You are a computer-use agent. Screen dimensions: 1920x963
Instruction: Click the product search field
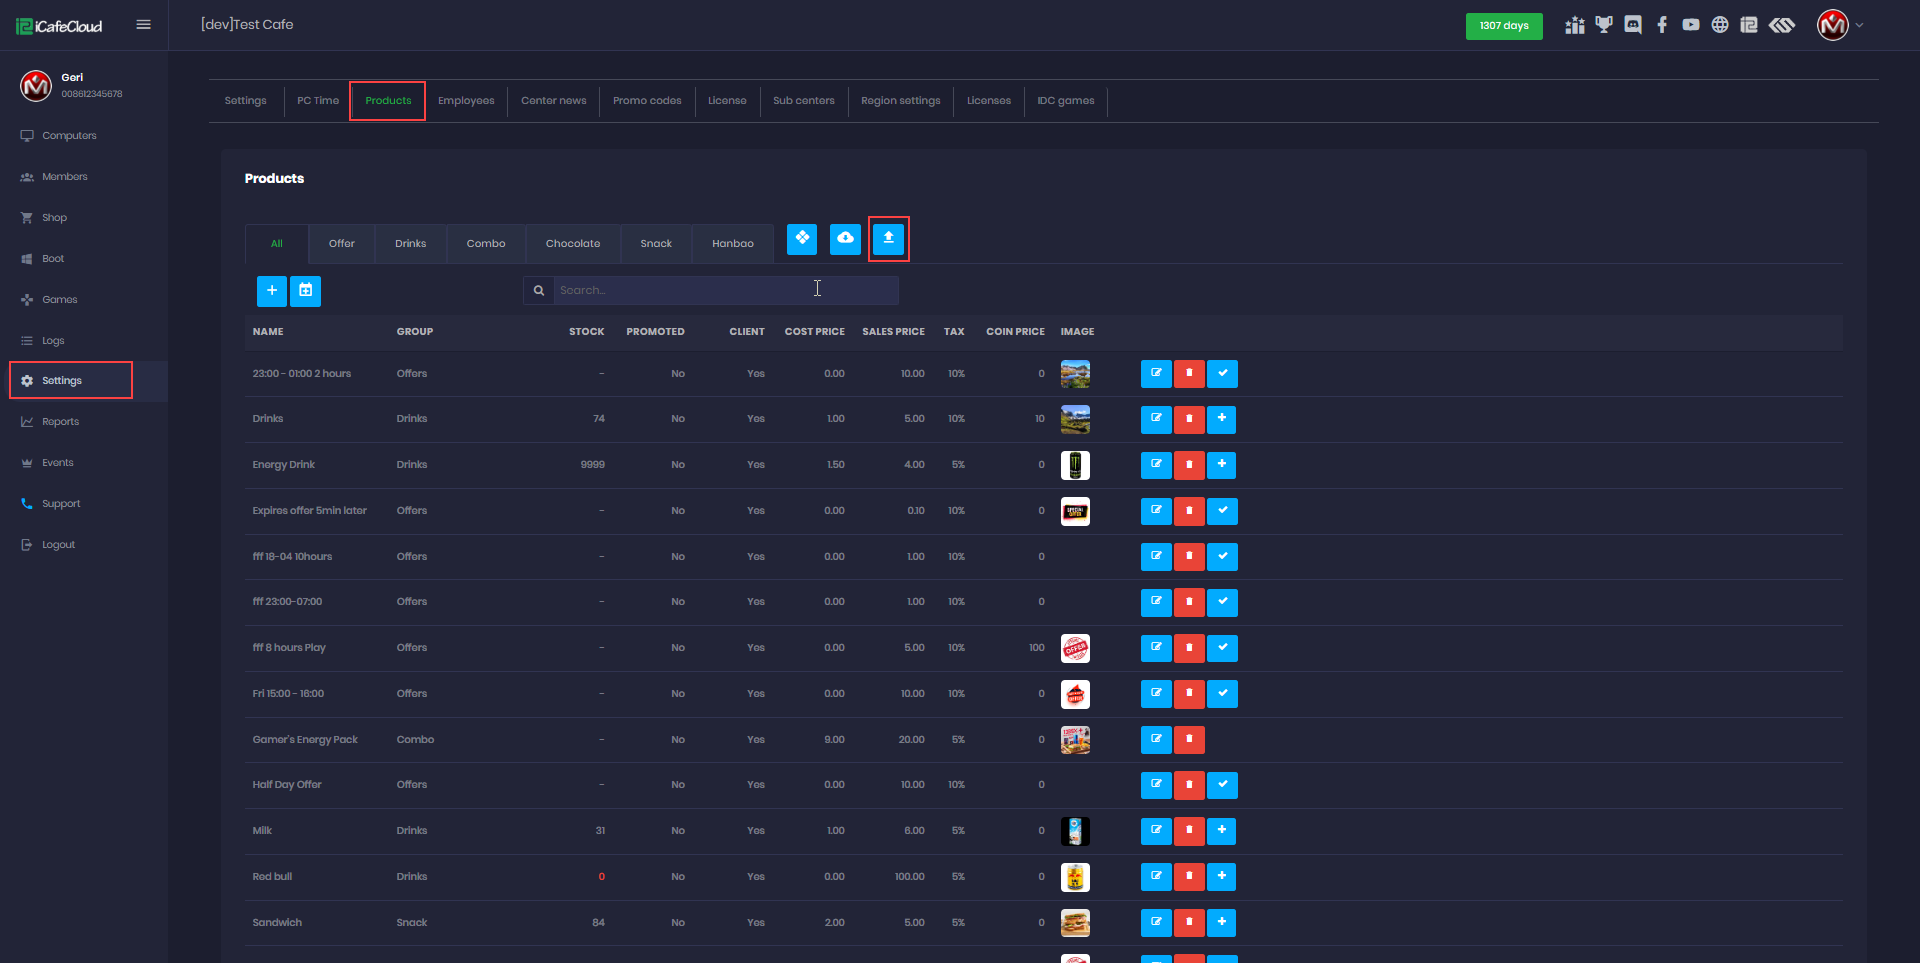pyautogui.click(x=725, y=291)
